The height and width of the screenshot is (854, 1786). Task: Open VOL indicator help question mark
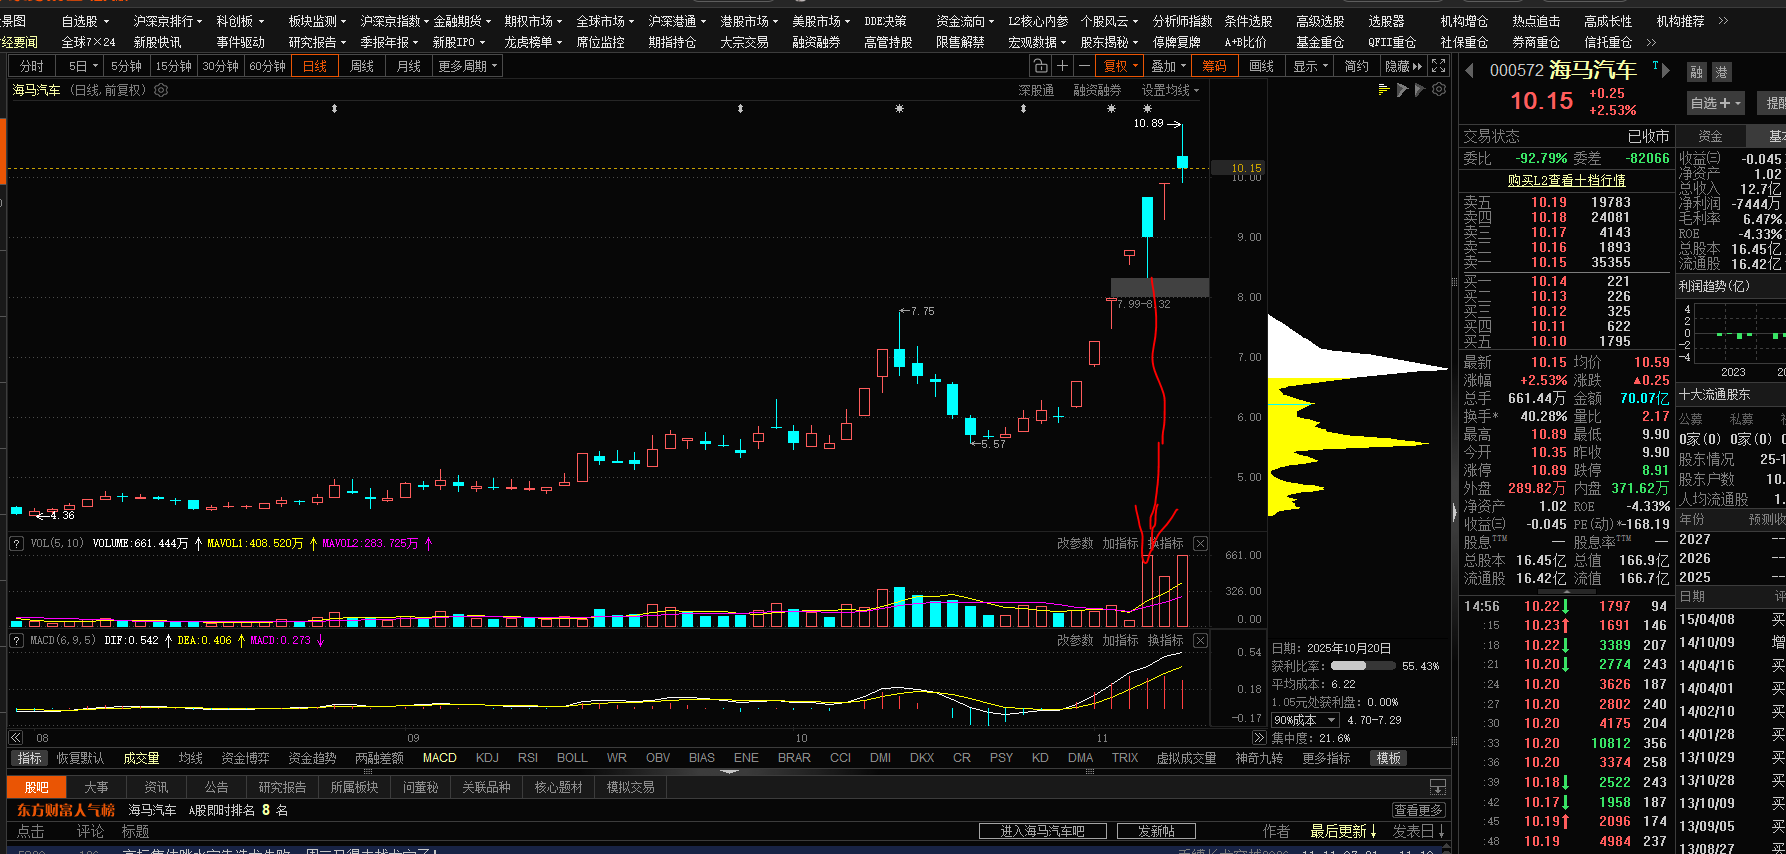click(x=17, y=543)
